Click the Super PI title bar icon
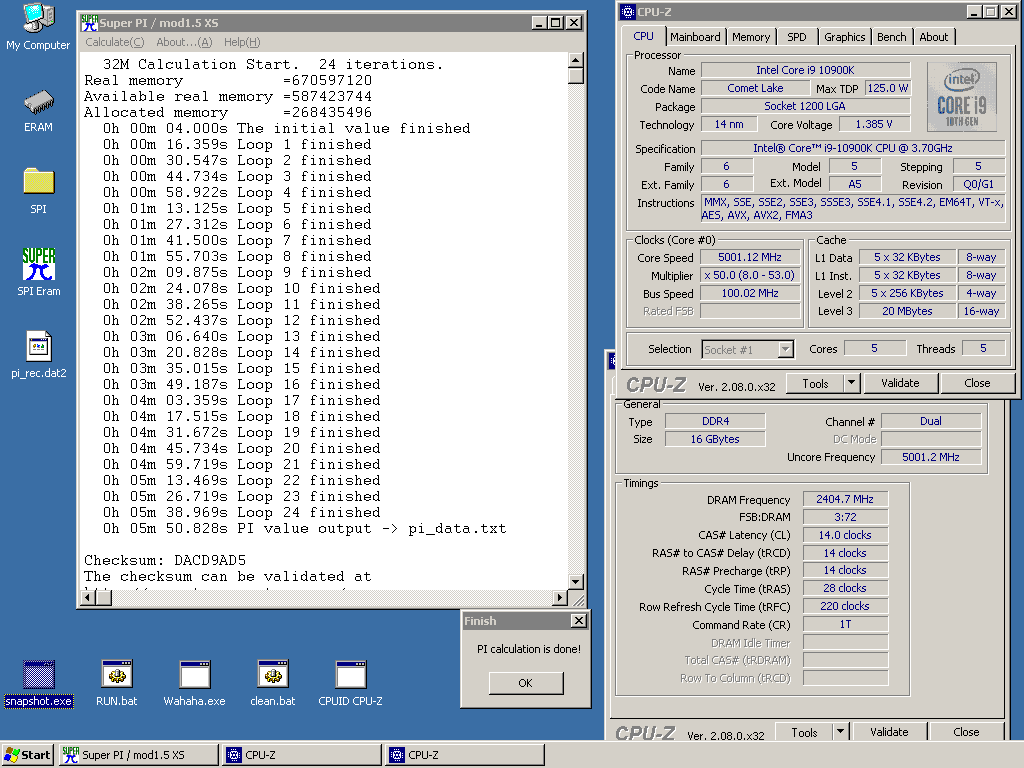The width and height of the screenshot is (1024, 768). tap(89, 23)
